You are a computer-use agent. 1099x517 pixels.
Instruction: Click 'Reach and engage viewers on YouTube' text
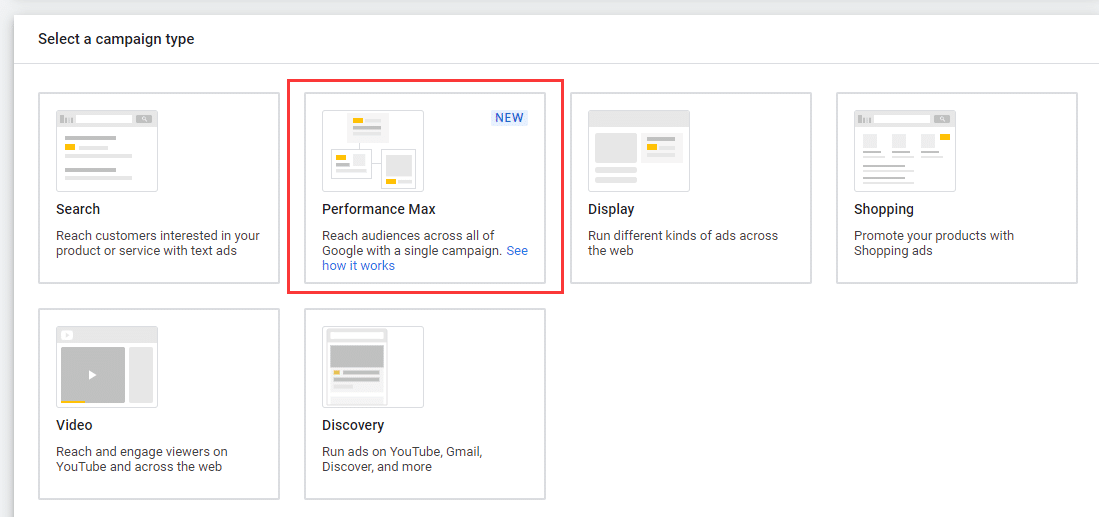[x=142, y=459]
